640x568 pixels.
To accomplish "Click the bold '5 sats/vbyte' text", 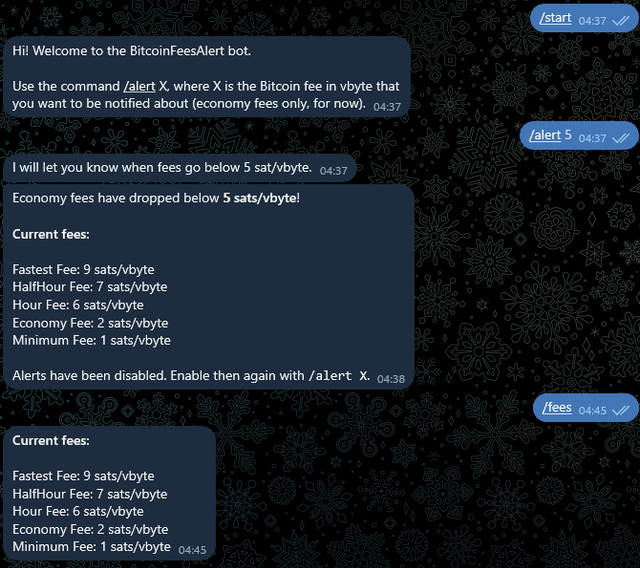I will coord(260,198).
